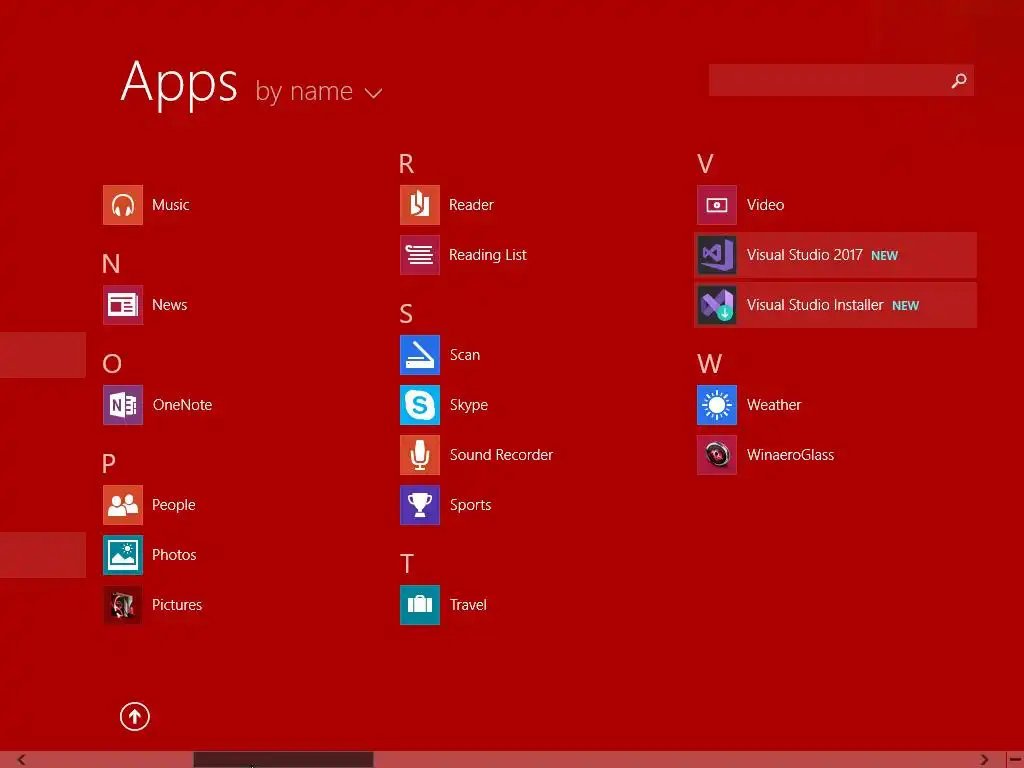
Task: Open the Sports trophy icon
Action: pos(420,505)
